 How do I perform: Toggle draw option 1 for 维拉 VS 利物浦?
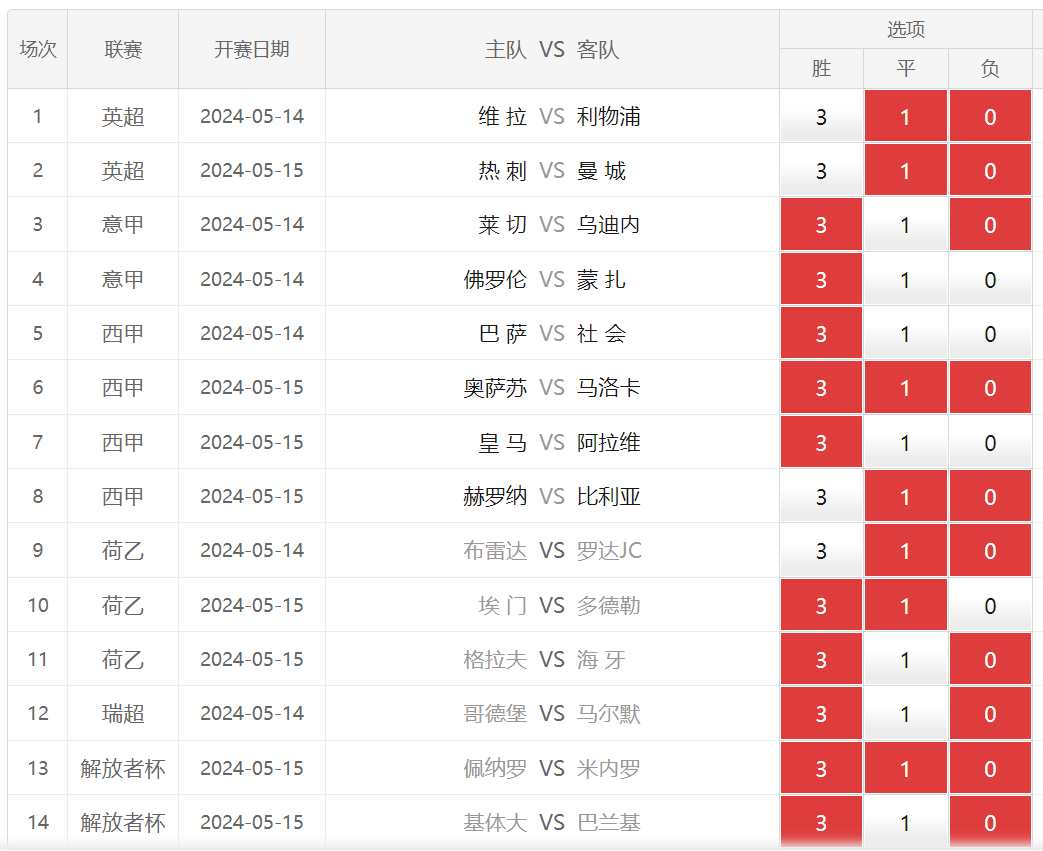(905, 116)
